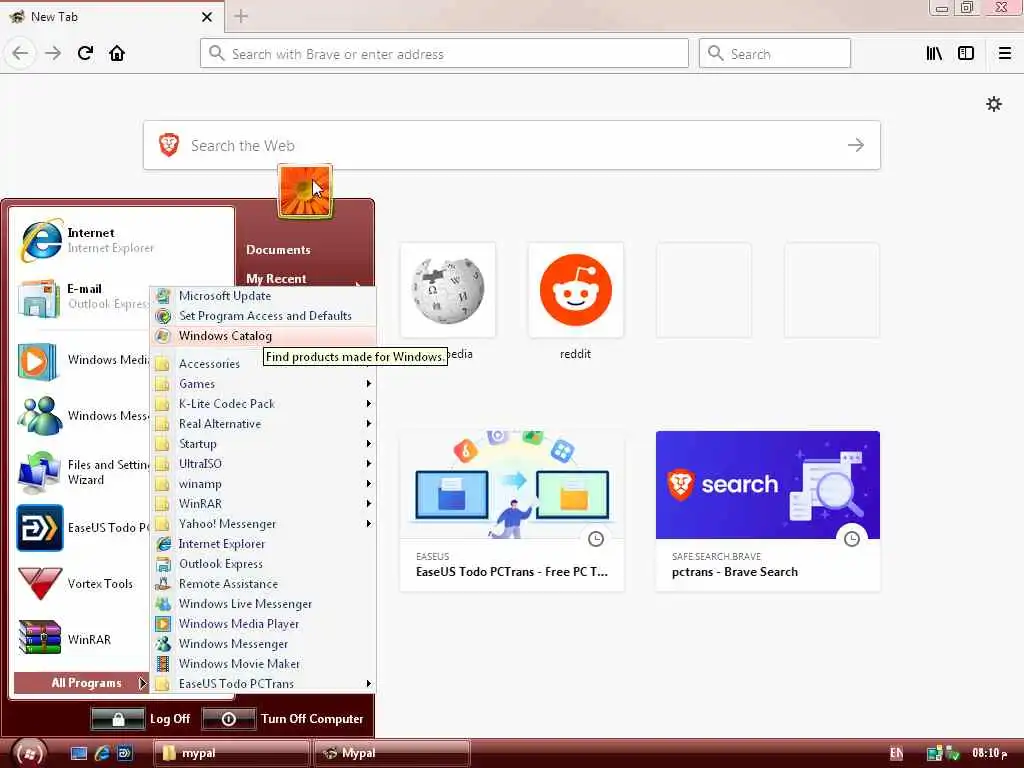Open Outlook Express in All Programs list
The image size is (1024, 768).
pyautogui.click(x=264, y=564)
